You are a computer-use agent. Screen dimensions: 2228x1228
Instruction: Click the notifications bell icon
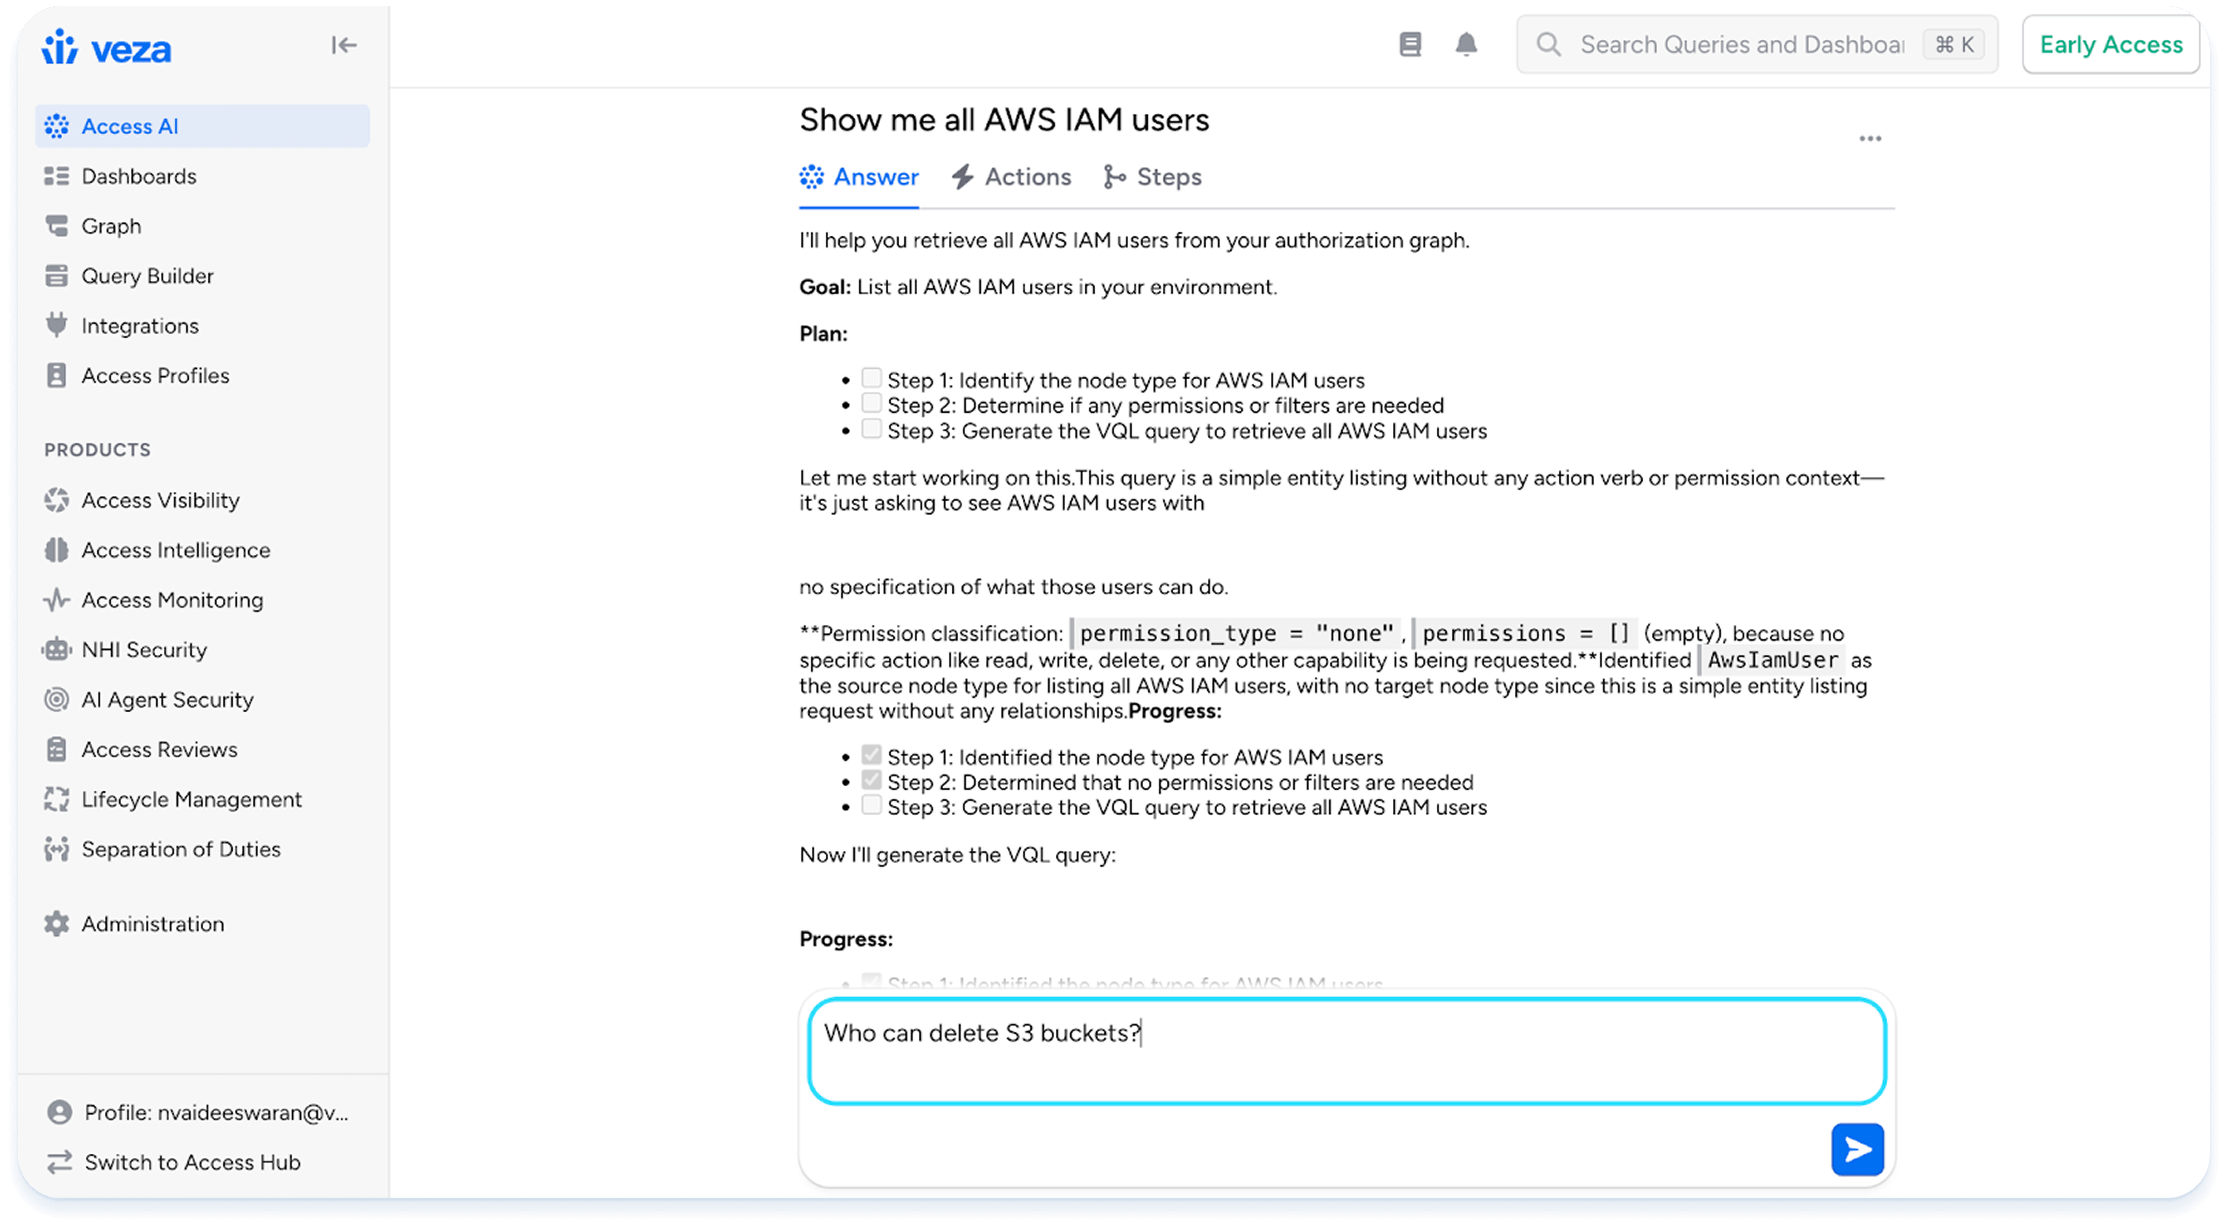pyautogui.click(x=1466, y=44)
